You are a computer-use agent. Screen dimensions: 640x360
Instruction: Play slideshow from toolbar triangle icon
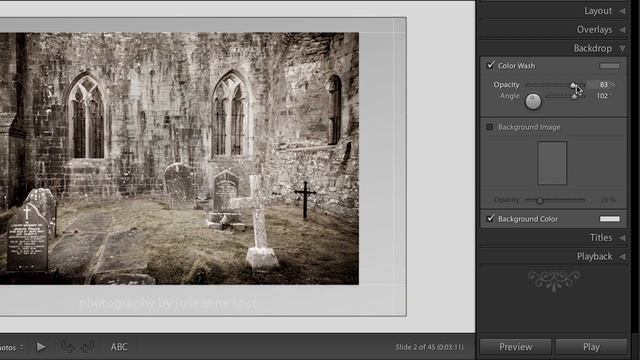41,347
